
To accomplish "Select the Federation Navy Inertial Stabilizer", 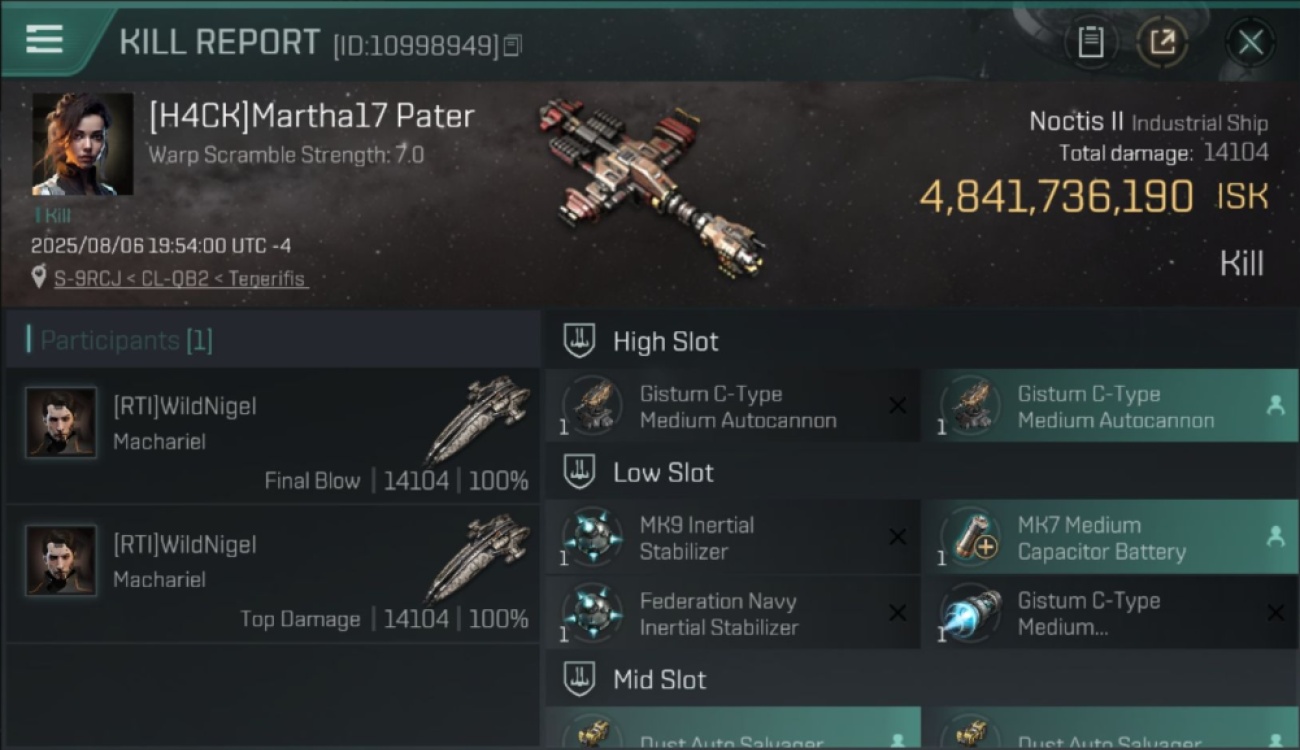I will pyautogui.click(x=732, y=613).
